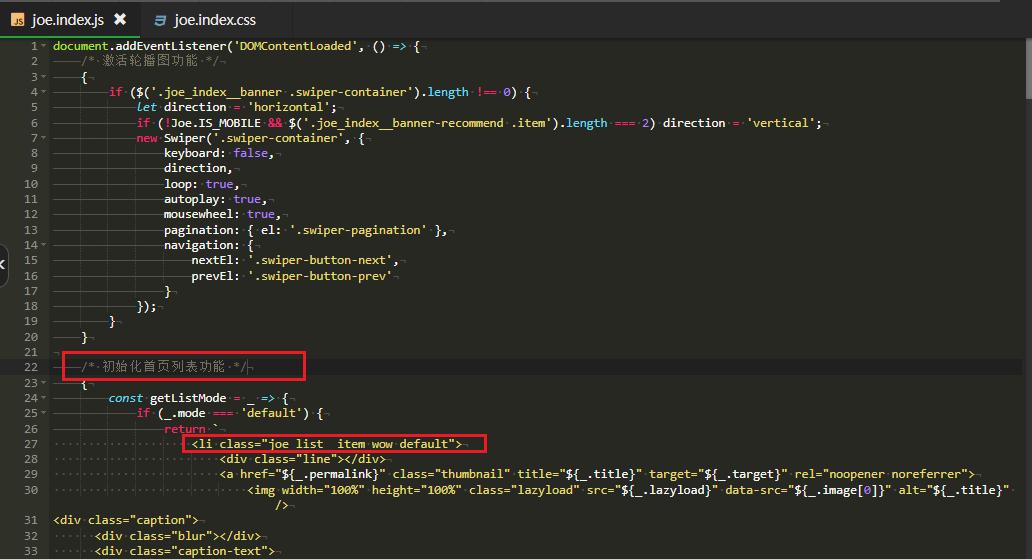1032x559 pixels.
Task: Click line number 27 in gutter
Action: click(31, 444)
